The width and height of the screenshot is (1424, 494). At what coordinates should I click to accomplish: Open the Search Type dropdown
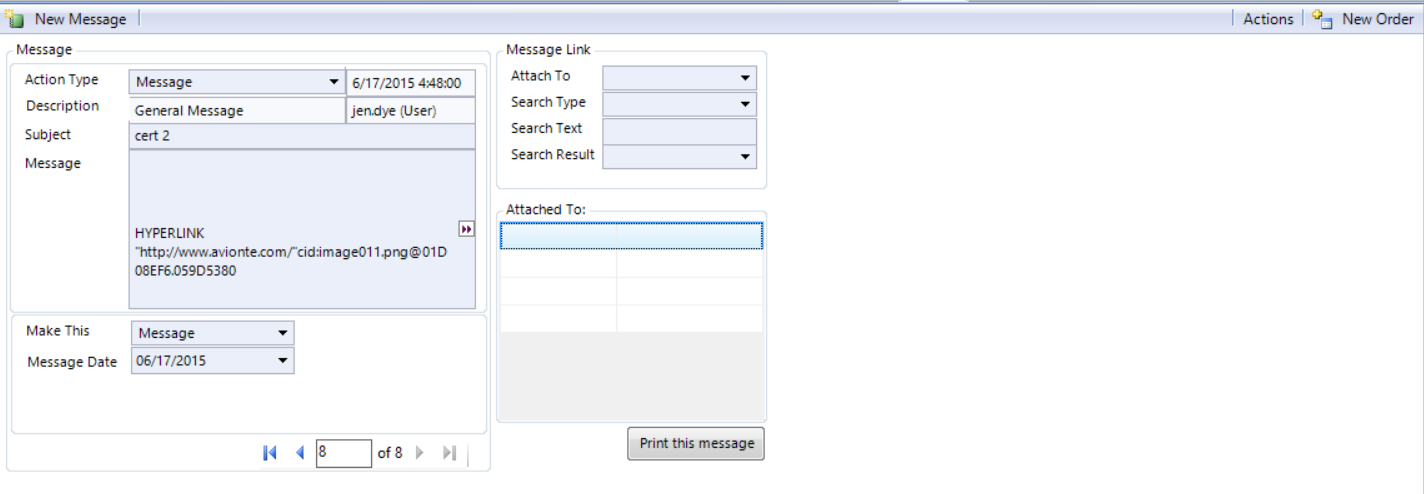pyautogui.click(x=745, y=104)
